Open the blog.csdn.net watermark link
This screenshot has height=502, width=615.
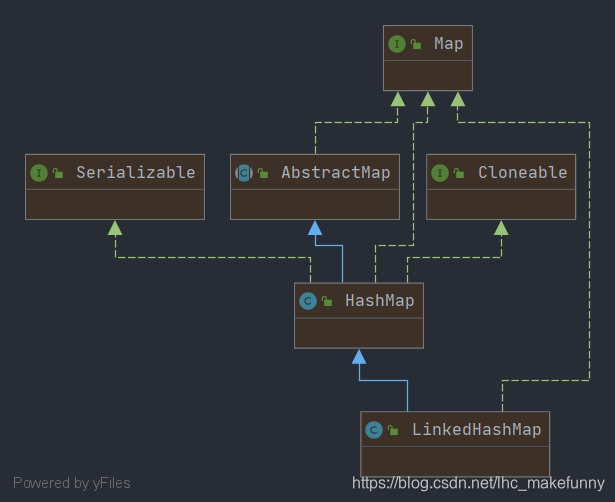point(478,483)
